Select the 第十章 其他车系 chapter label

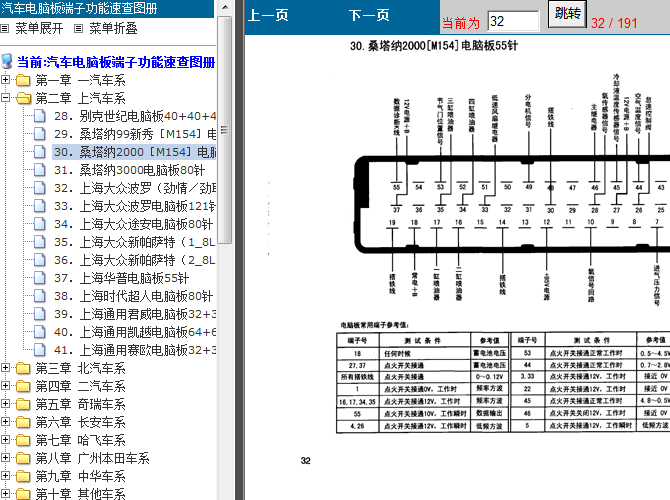[80, 494]
